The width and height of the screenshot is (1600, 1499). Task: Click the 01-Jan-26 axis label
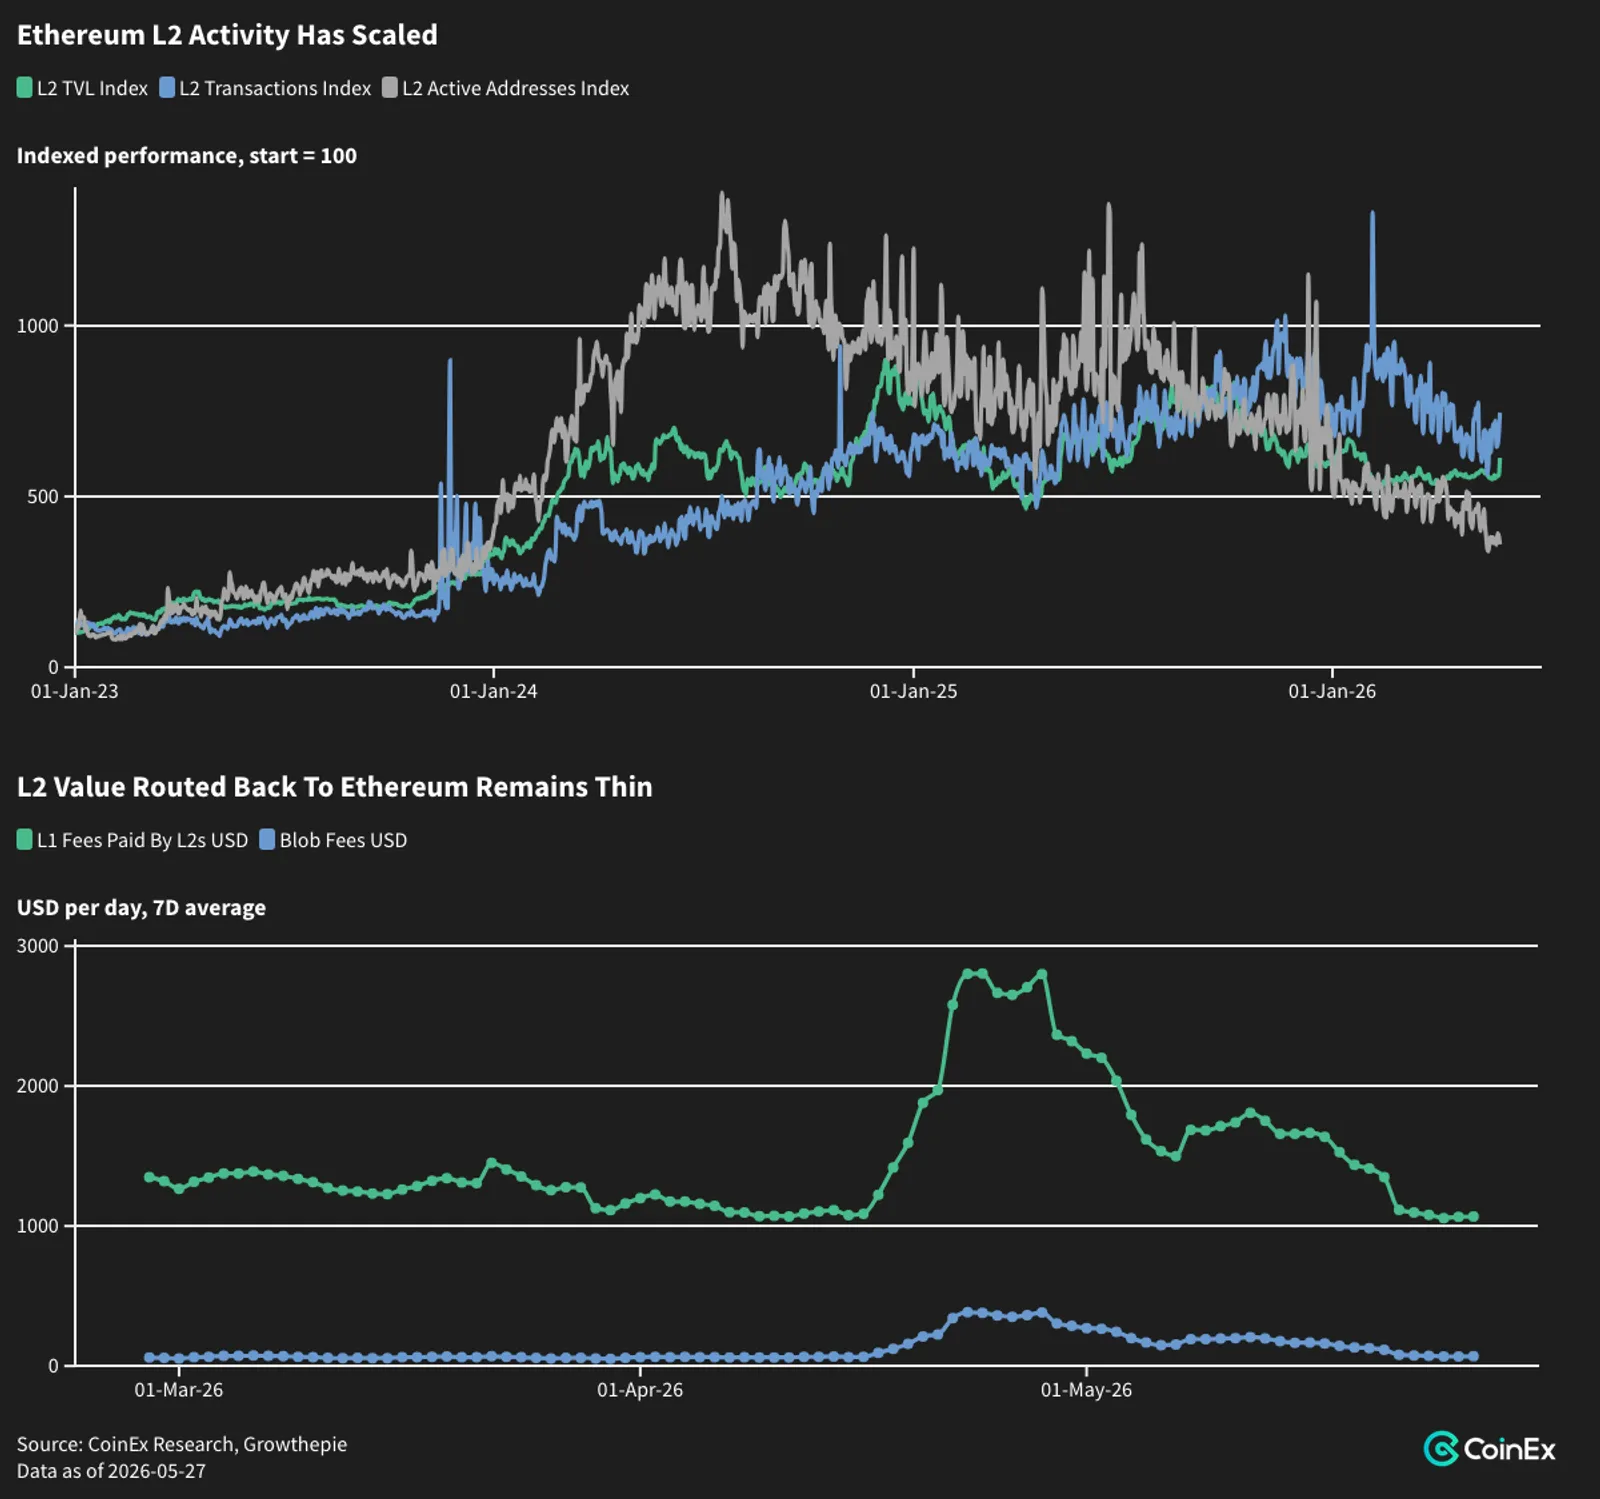(1332, 691)
